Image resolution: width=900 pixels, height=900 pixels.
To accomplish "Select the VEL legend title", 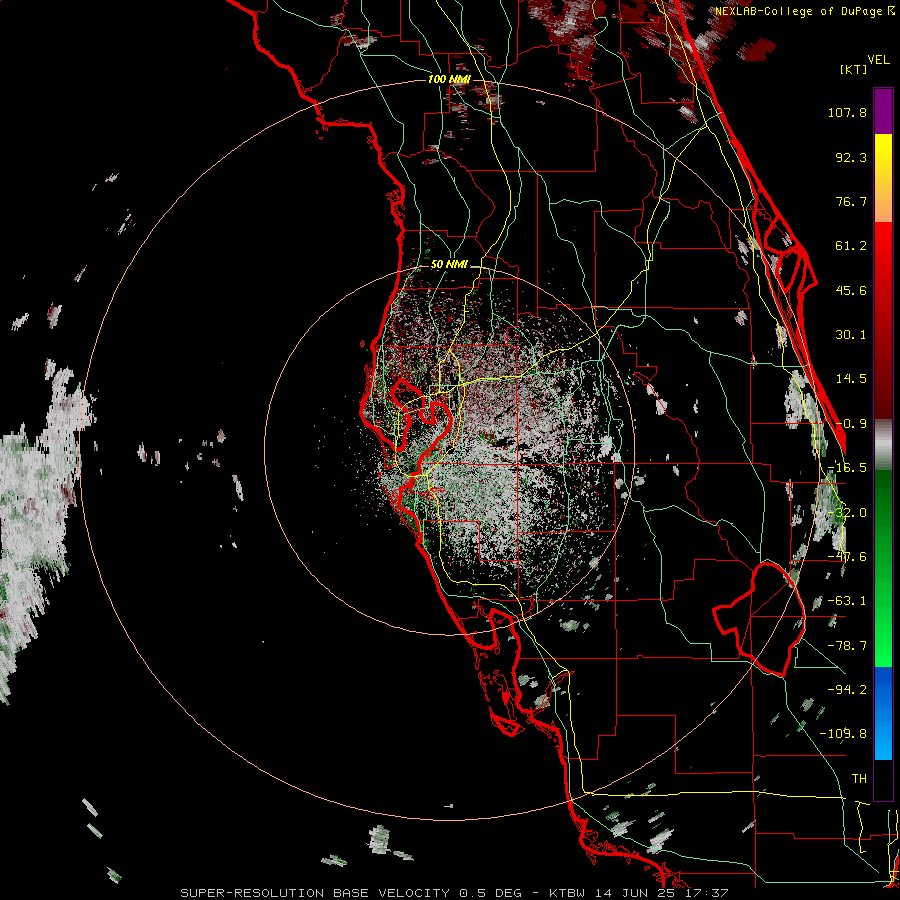I will pyautogui.click(x=878, y=60).
